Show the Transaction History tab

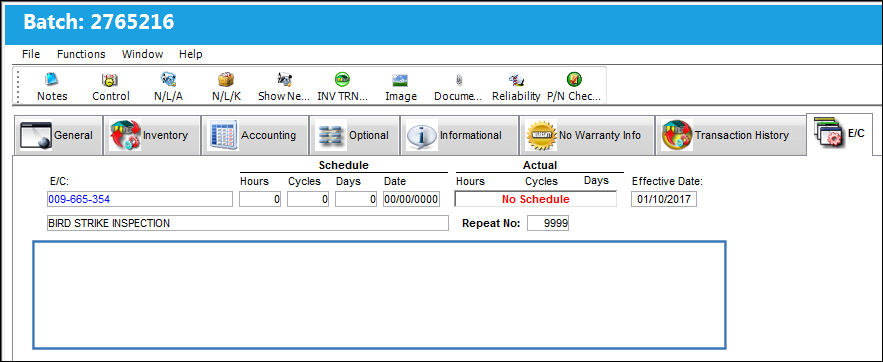coord(730,135)
